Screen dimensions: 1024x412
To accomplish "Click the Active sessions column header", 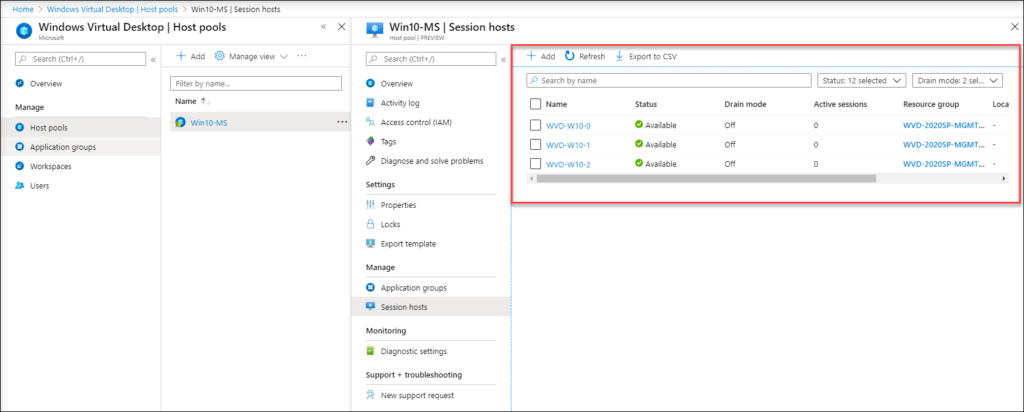I will coord(840,104).
